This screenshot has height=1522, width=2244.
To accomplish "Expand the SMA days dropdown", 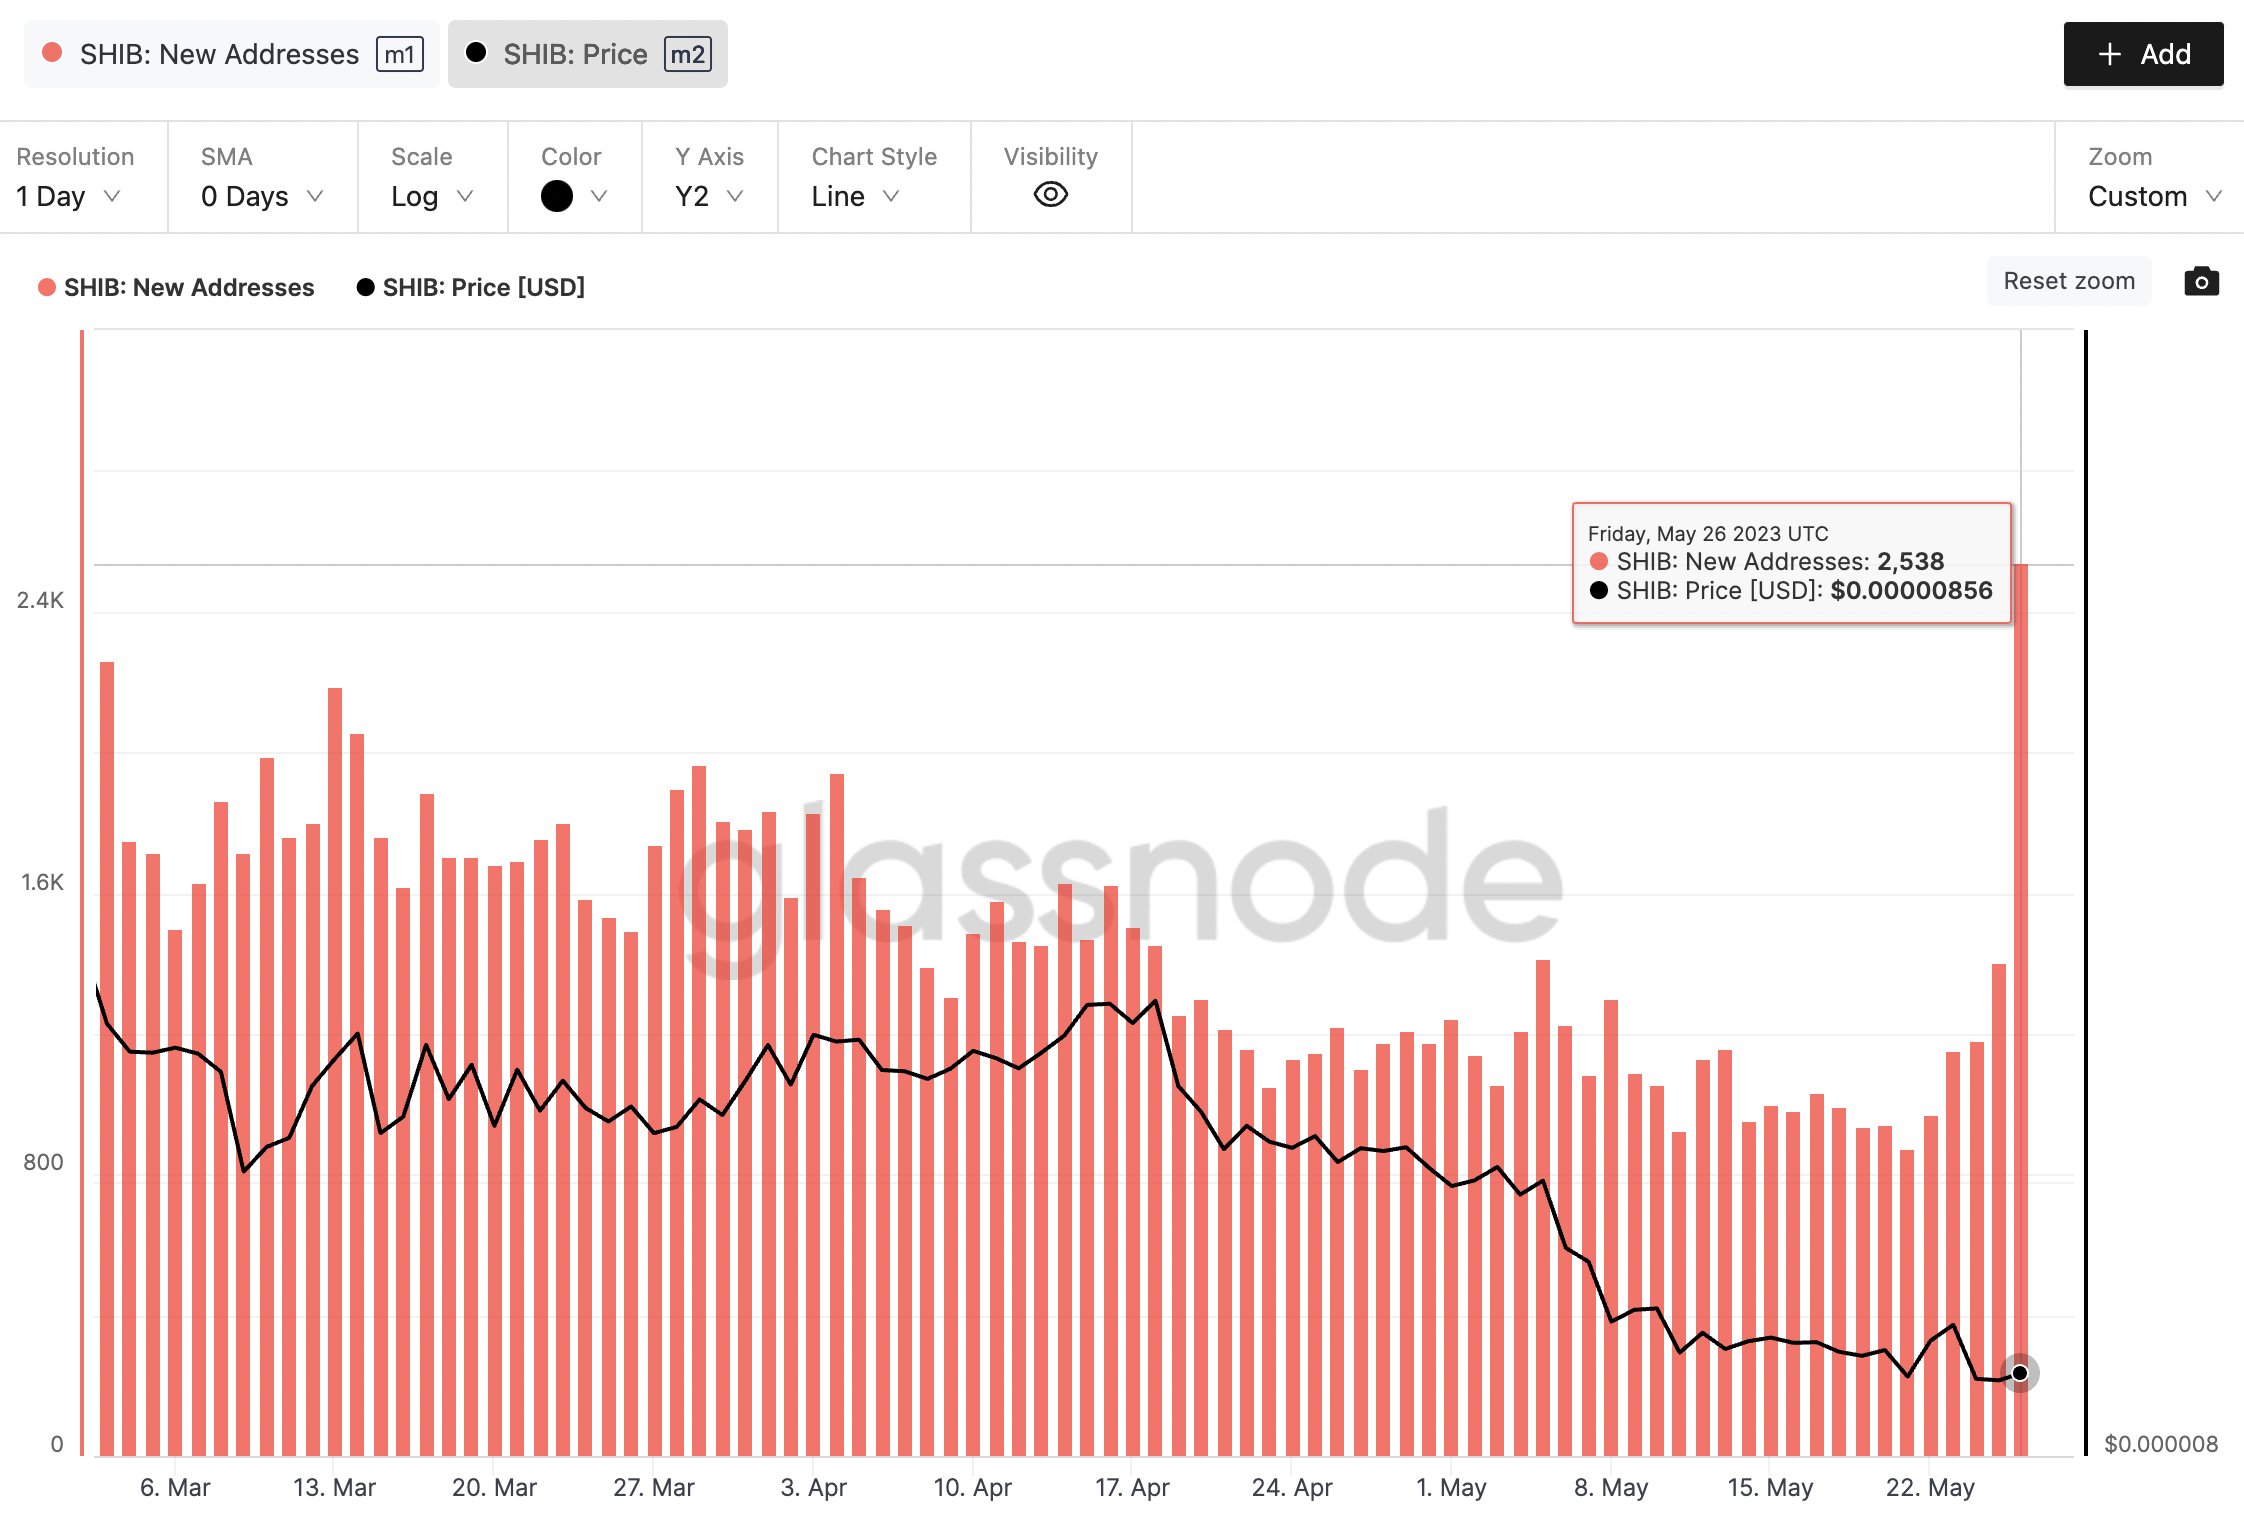I will pos(262,195).
